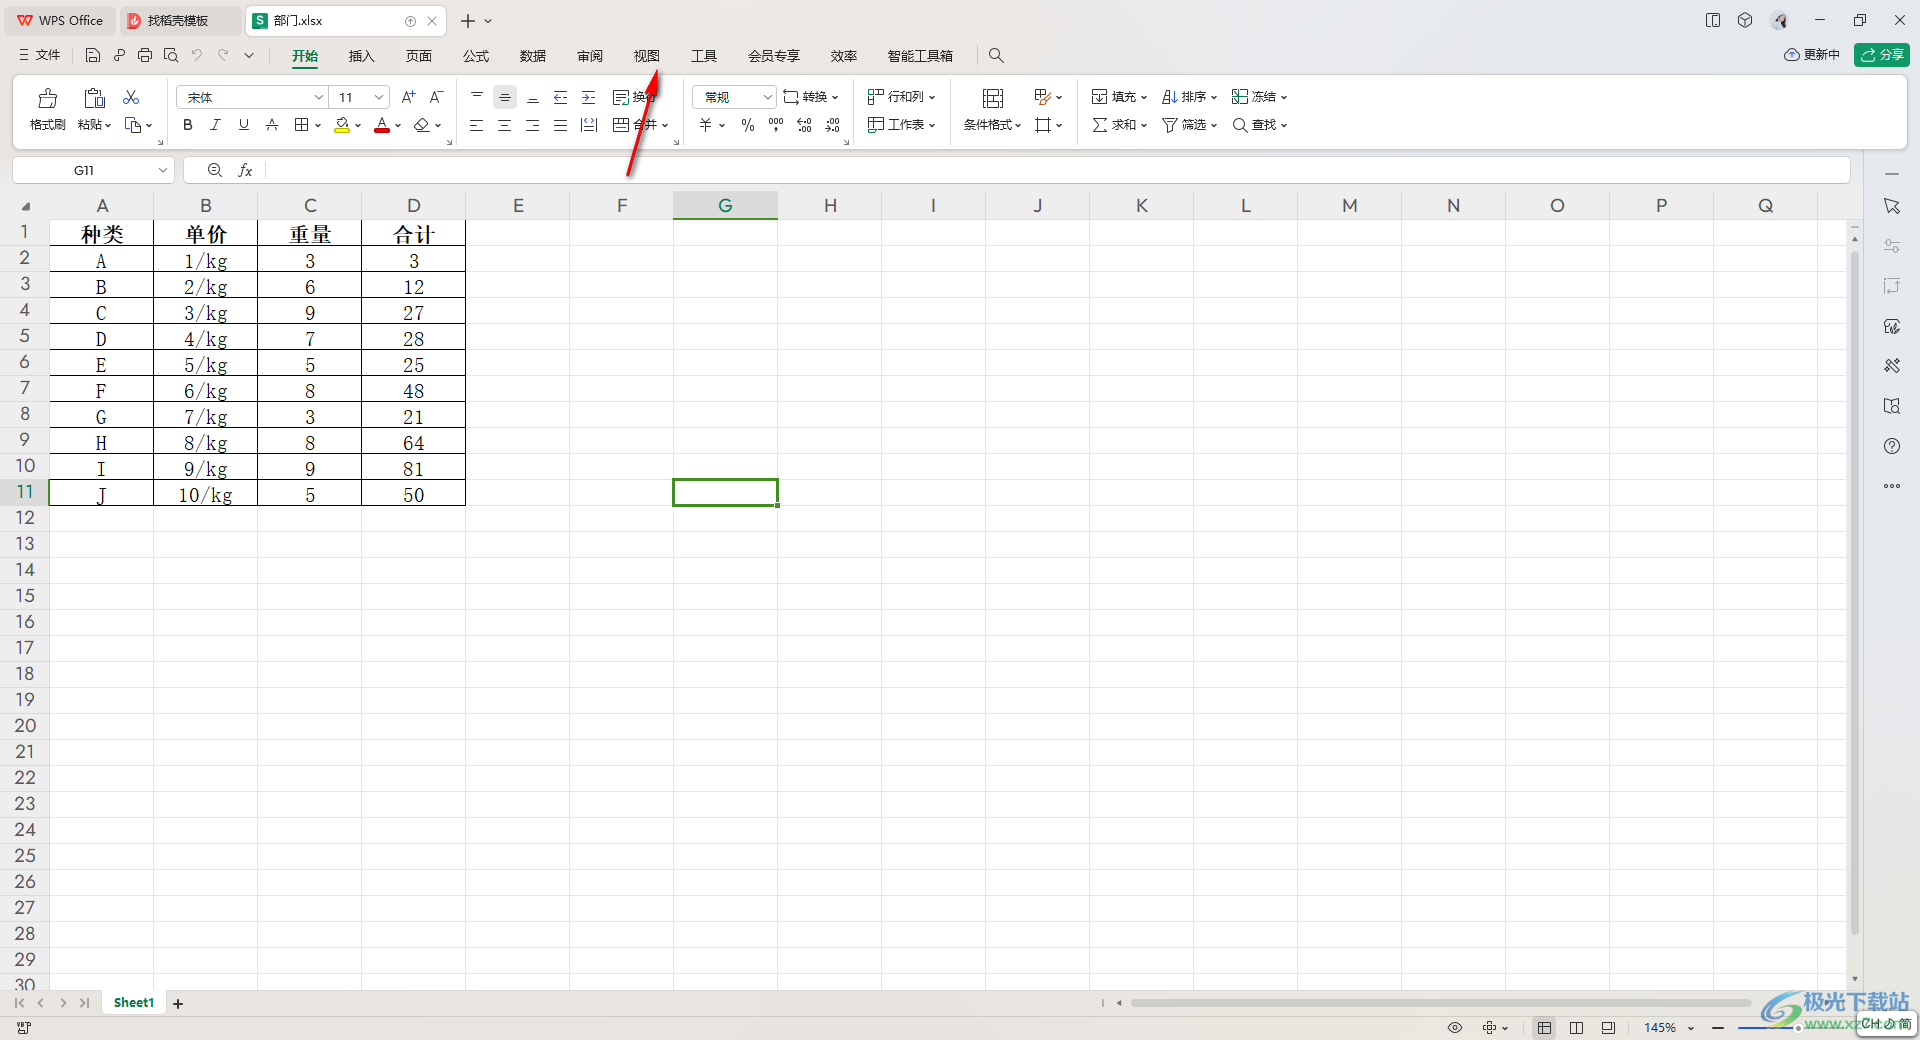Decrease indent in the cell
Viewport: 1920px width, 1040px height.
[x=561, y=97]
